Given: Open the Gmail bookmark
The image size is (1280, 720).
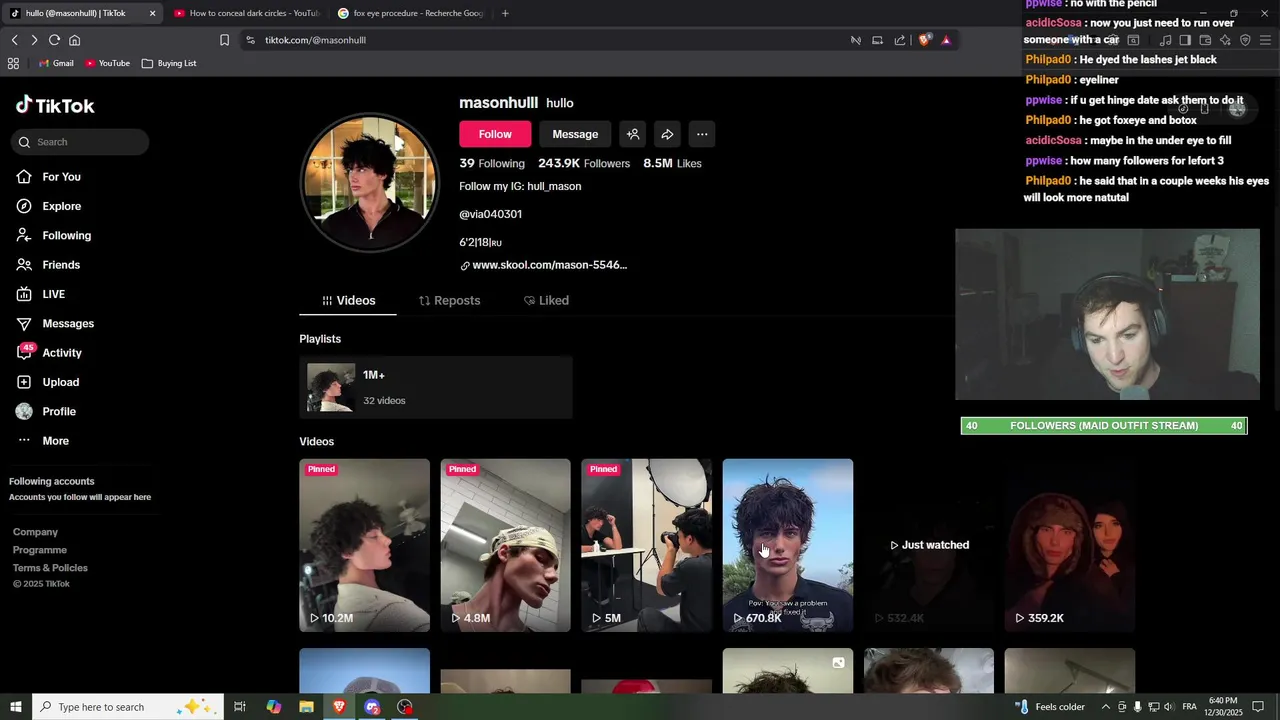Looking at the screenshot, I should point(56,63).
